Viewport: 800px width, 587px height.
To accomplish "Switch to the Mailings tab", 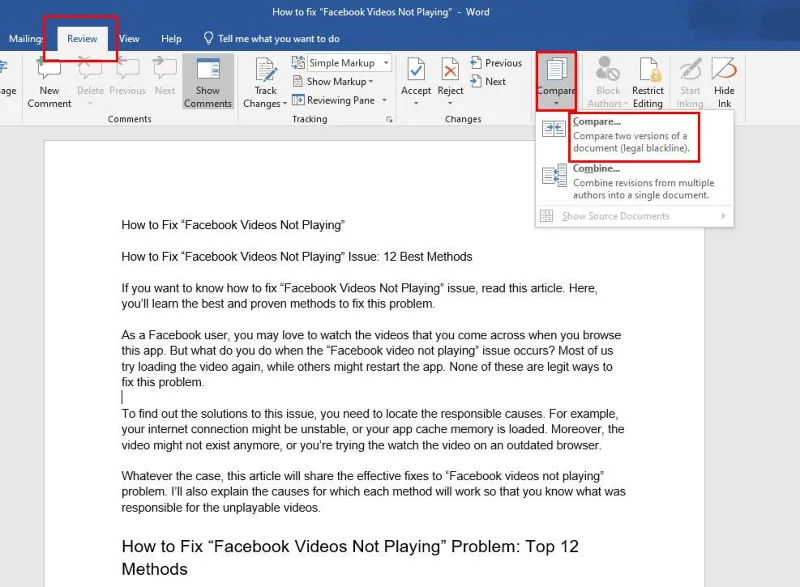I will coord(26,39).
